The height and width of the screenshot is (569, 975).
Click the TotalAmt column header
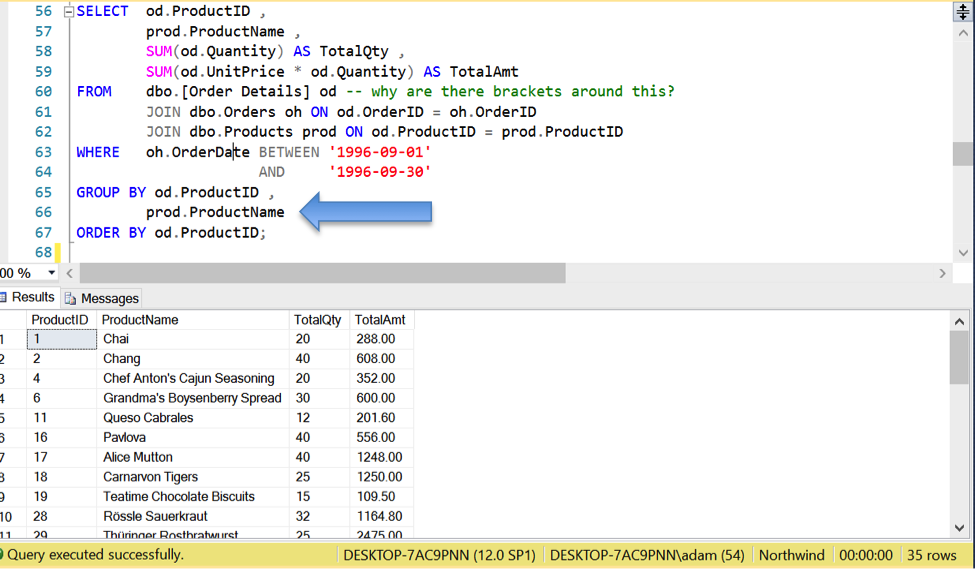[x=382, y=320]
